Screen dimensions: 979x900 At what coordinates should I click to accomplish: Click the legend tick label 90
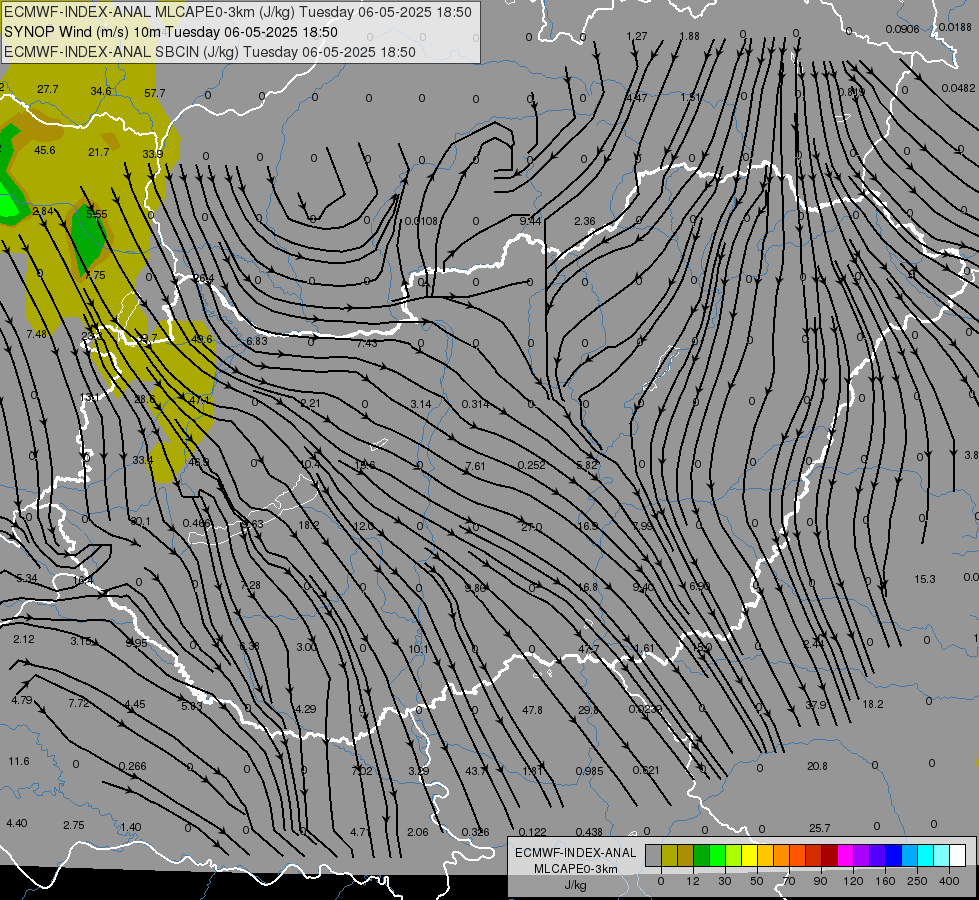[x=820, y=881]
